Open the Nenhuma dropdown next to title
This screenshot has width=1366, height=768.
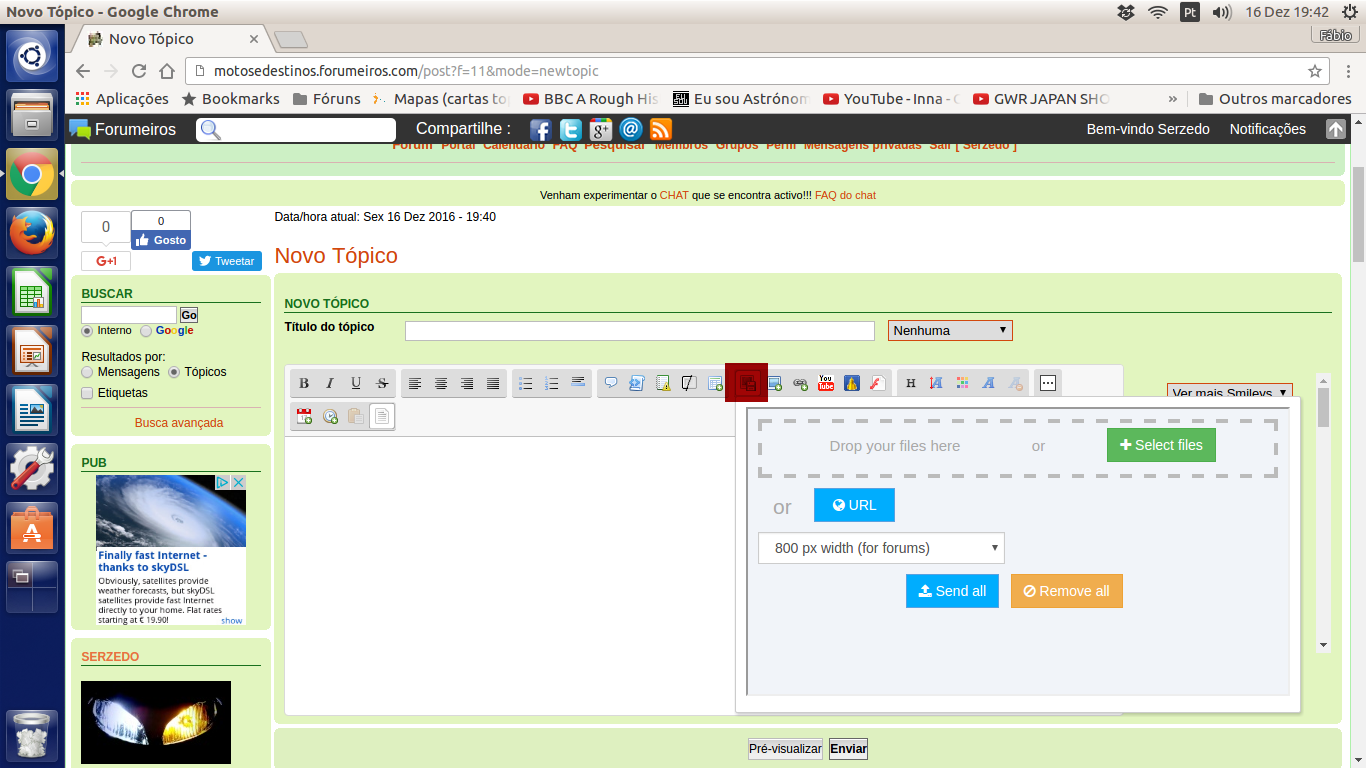pyautogui.click(x=950, y=330)
